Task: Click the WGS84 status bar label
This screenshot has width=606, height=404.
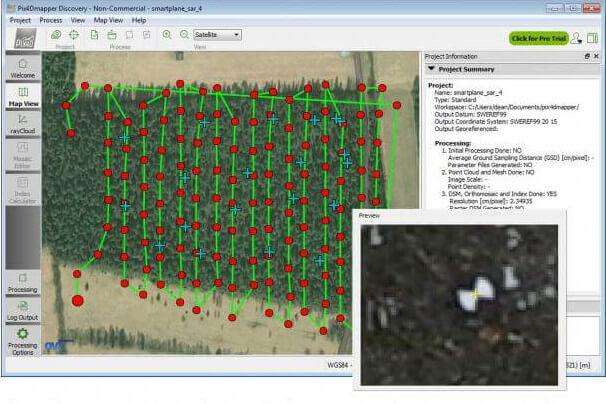Action: pos(338,365)
